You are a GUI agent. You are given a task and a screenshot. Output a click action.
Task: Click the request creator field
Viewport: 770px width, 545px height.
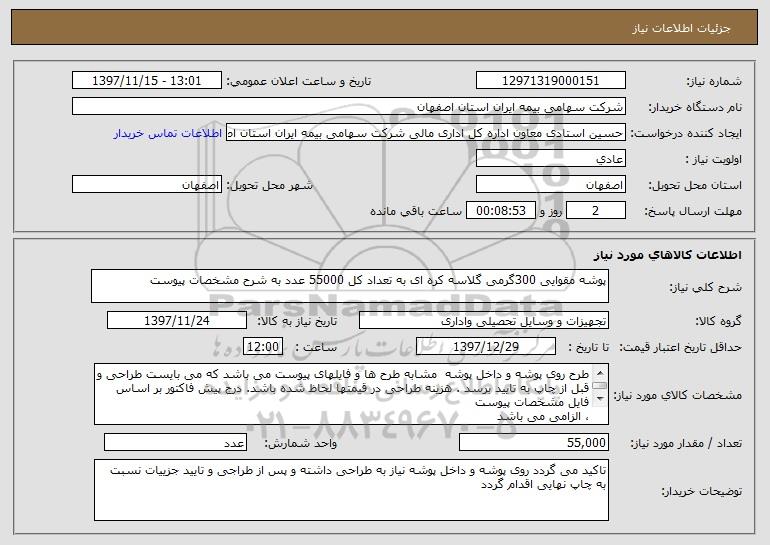pos(426,133)
